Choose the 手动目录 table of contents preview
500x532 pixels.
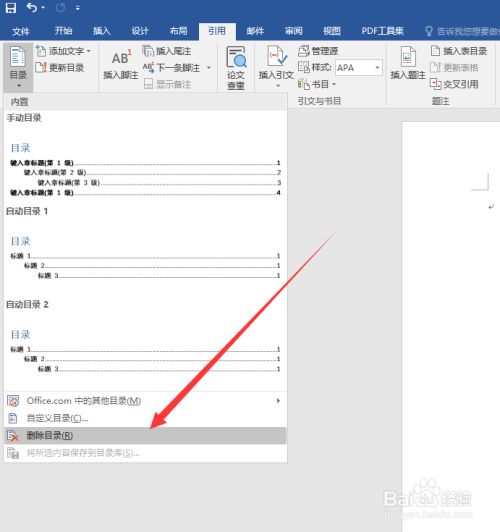pos(145,156)
